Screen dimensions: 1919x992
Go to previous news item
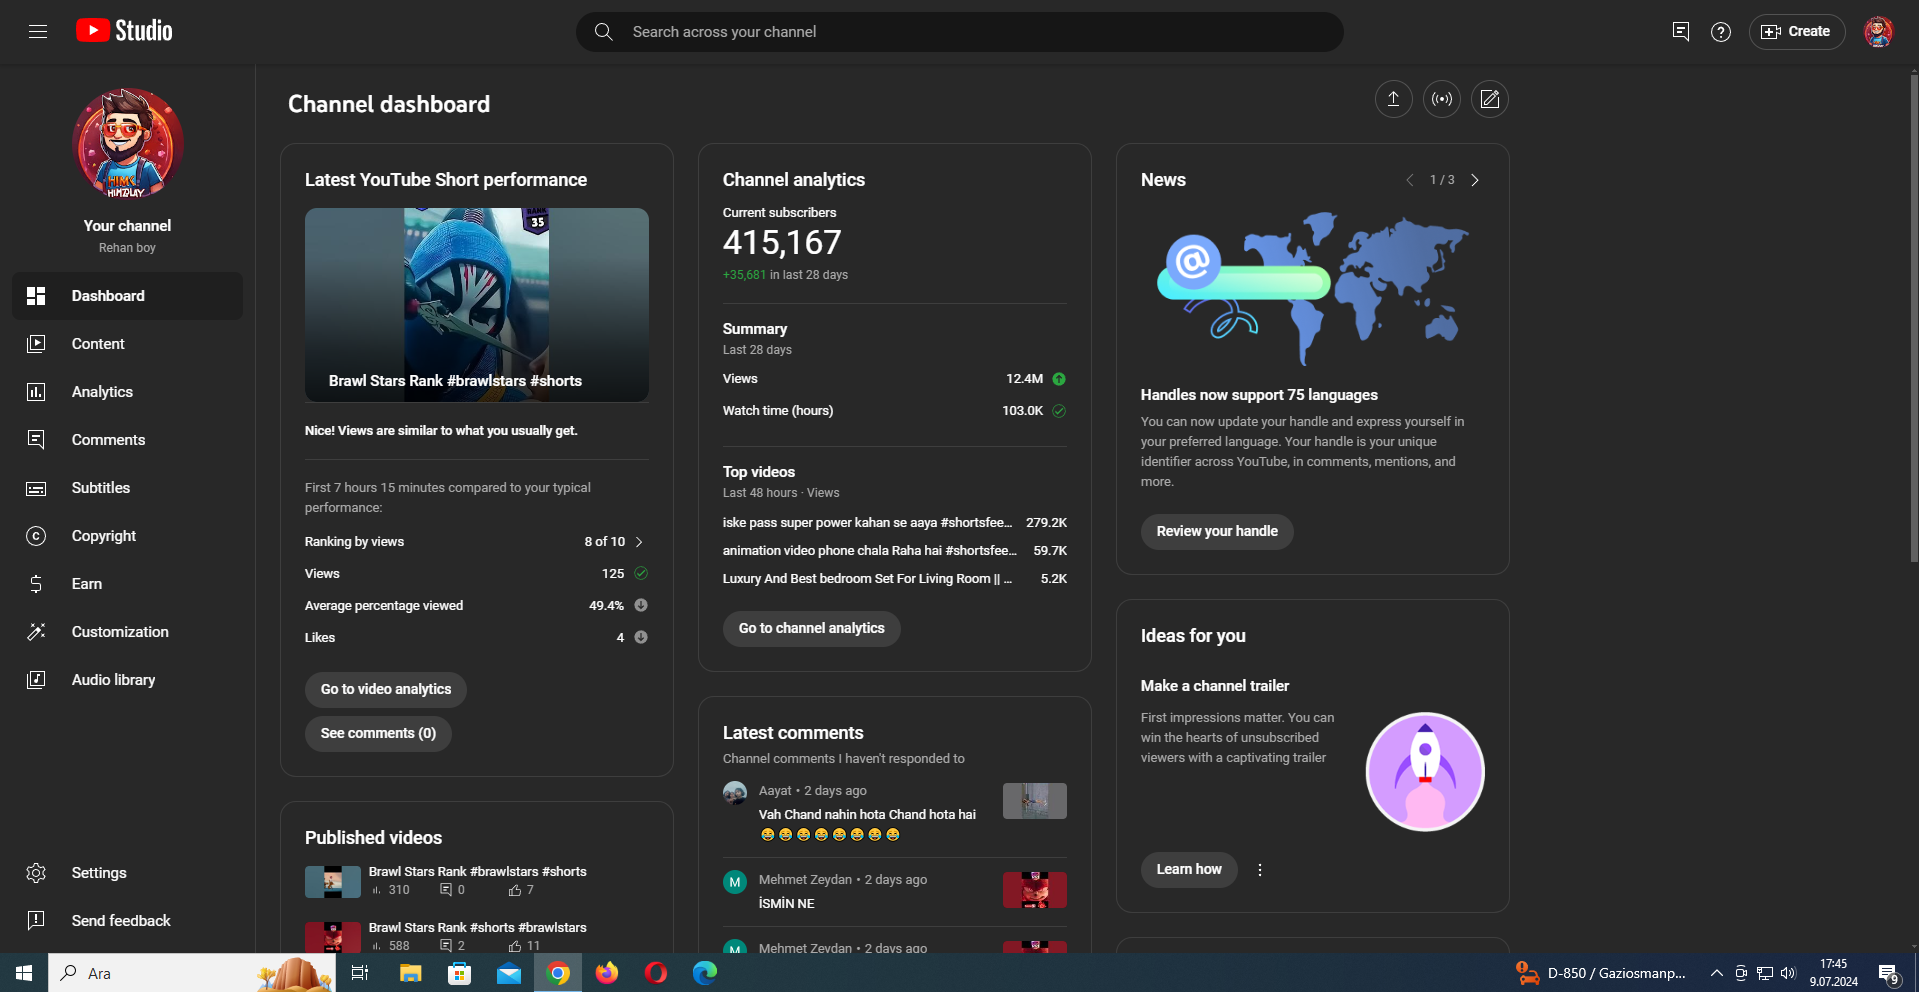click(1410, 180)
